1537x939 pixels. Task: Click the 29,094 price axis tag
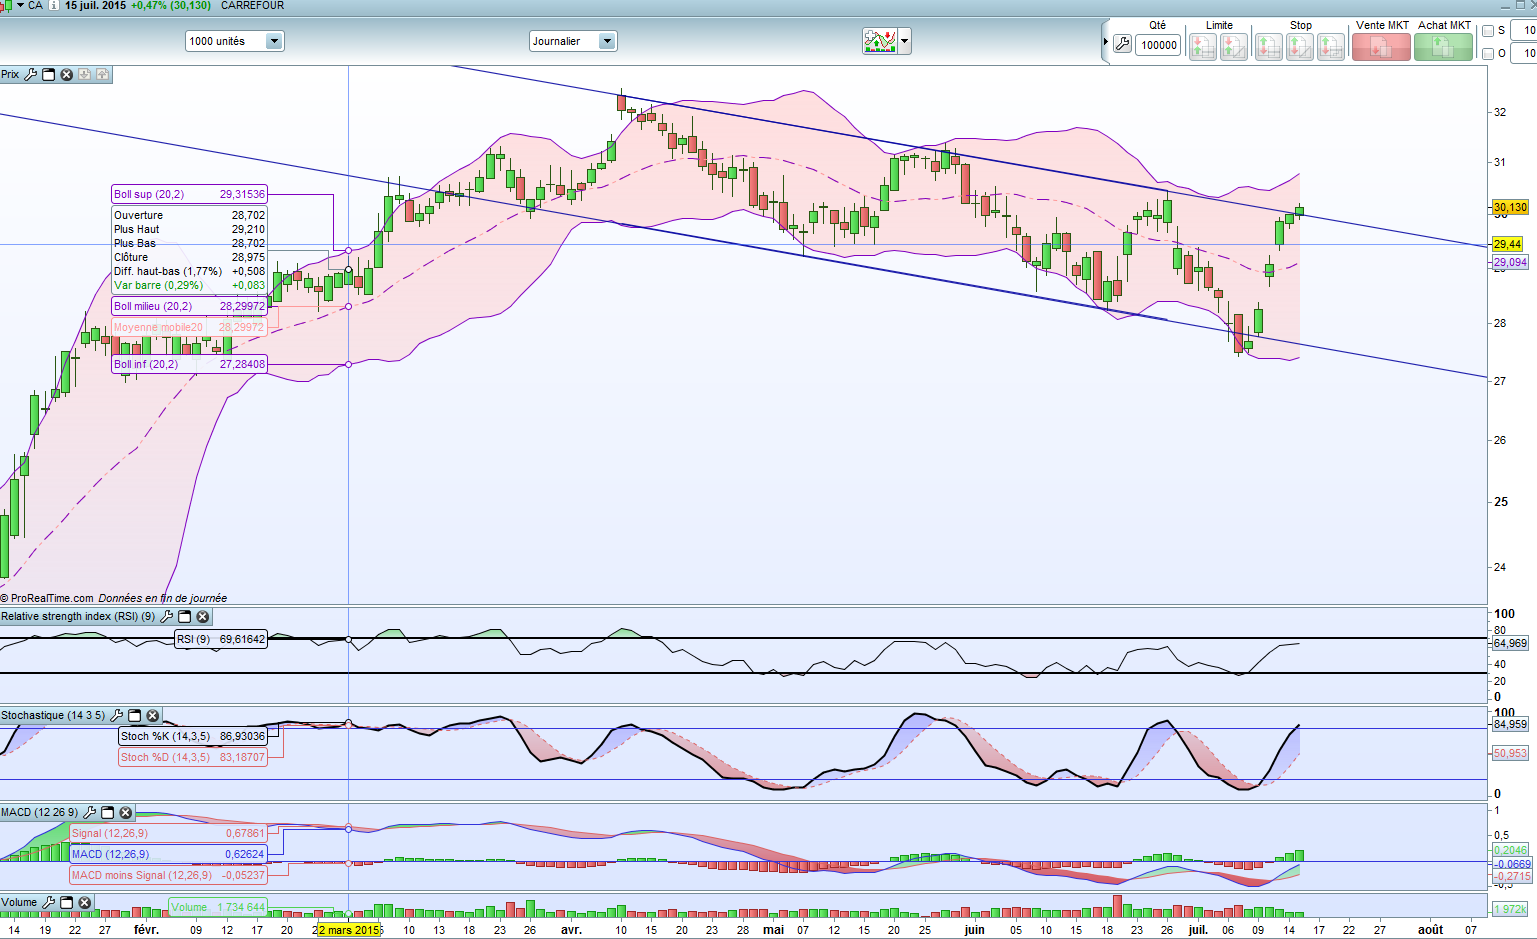coord(1510,262)
